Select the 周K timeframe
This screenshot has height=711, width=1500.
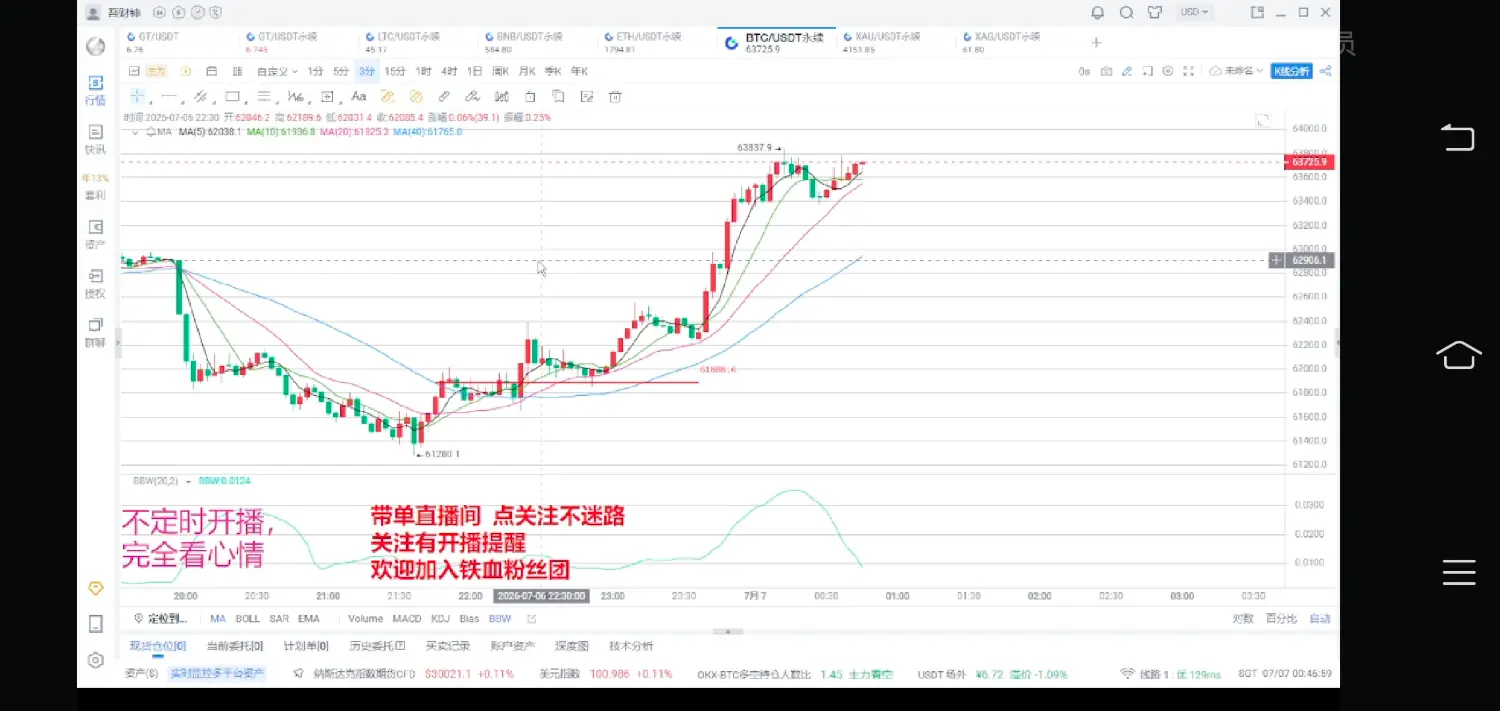(x=500, y=71)
